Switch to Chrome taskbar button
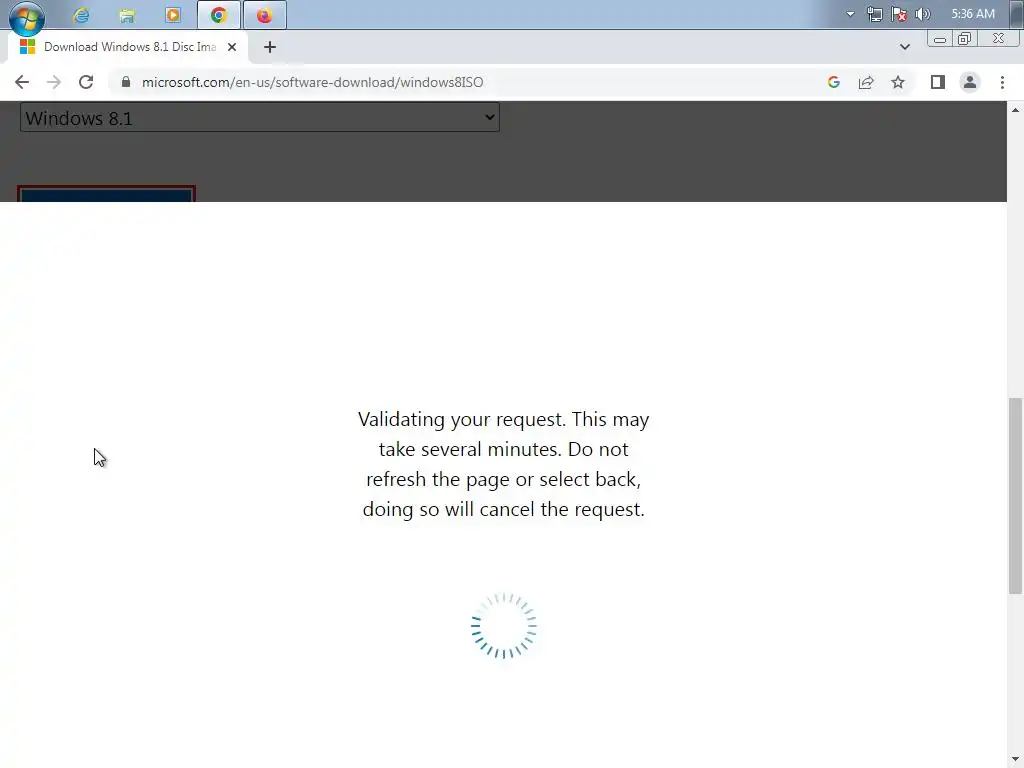The width and height of the screenshot is (1024, 768). [219, 15]
